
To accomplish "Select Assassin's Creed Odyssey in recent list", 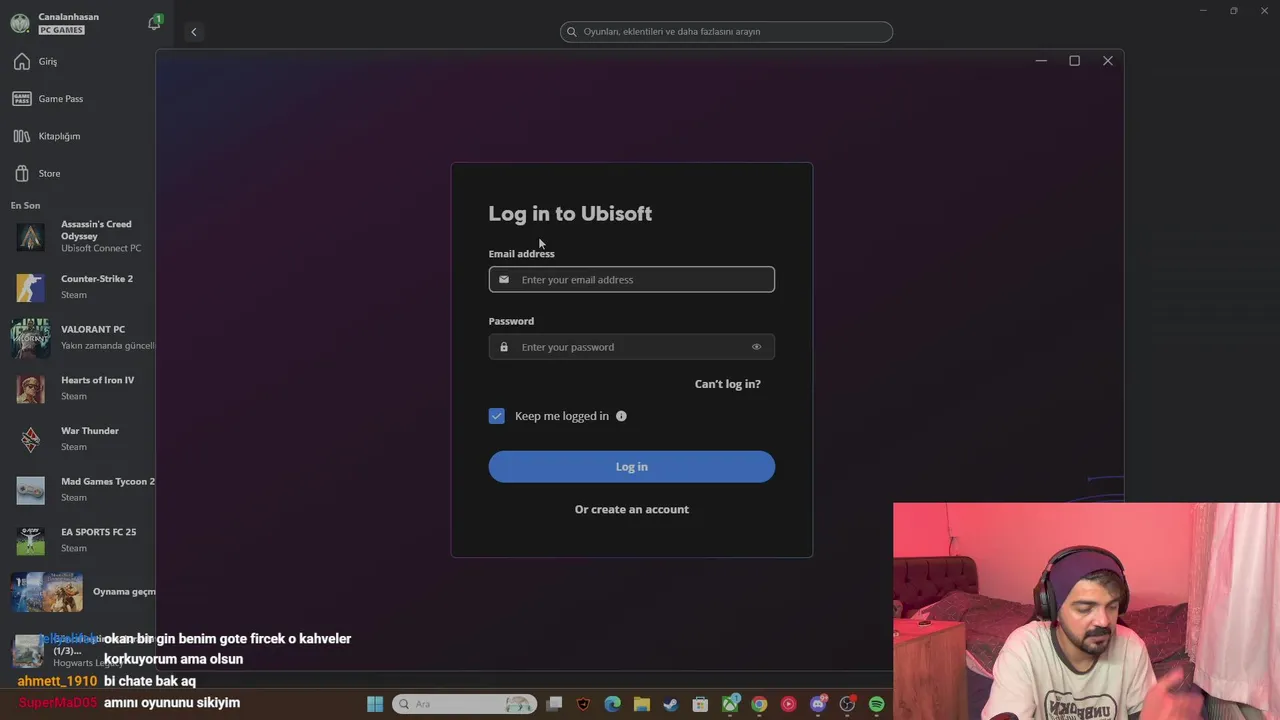I will click(80, 237).
